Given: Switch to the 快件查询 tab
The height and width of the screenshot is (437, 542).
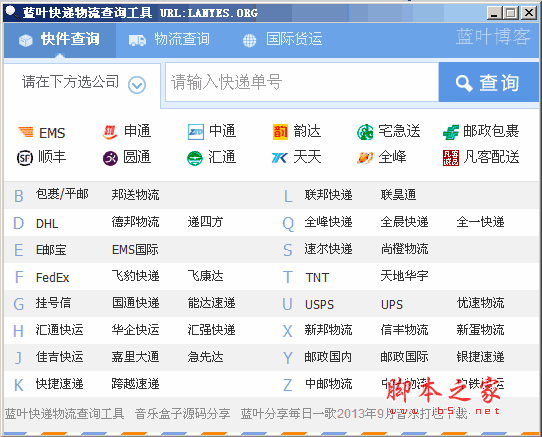Looking at the screenshot, I should pos(60,39).
